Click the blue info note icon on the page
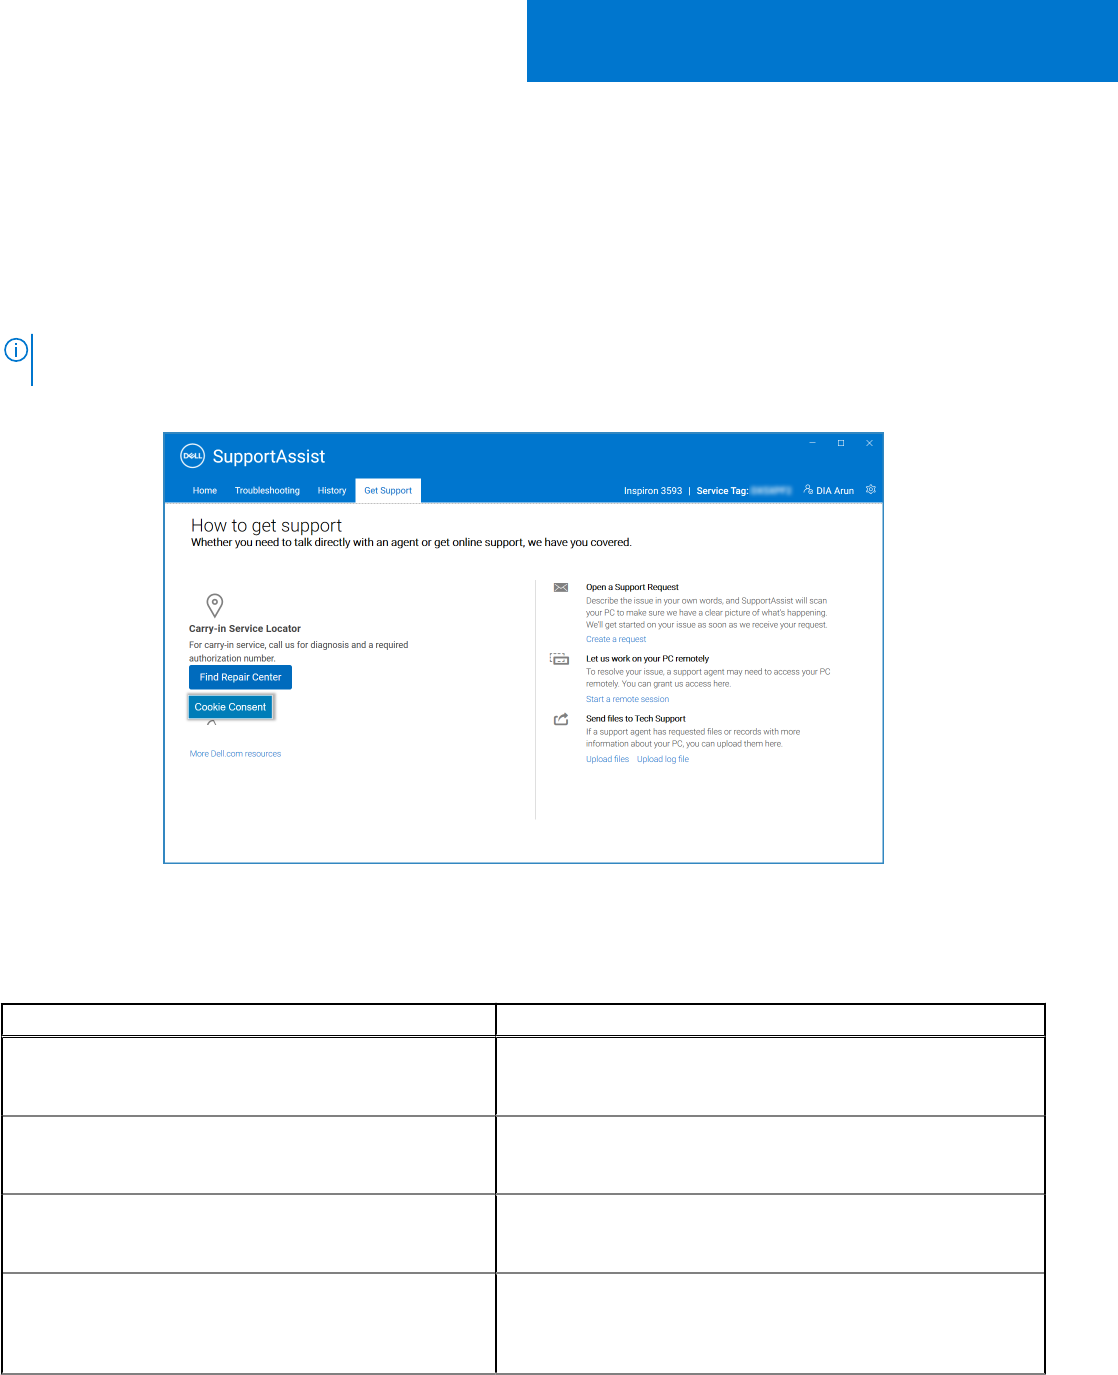 (16, 350)
